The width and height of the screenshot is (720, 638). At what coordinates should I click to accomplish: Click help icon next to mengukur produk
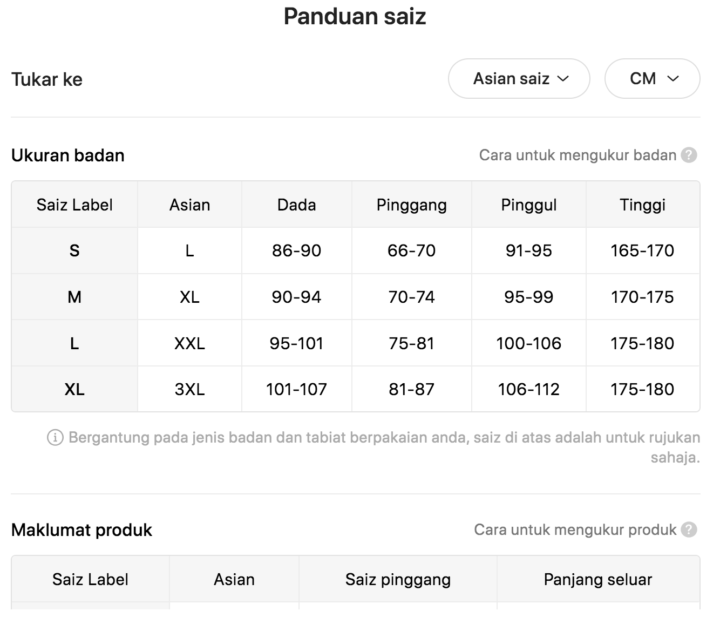(689, 530)
